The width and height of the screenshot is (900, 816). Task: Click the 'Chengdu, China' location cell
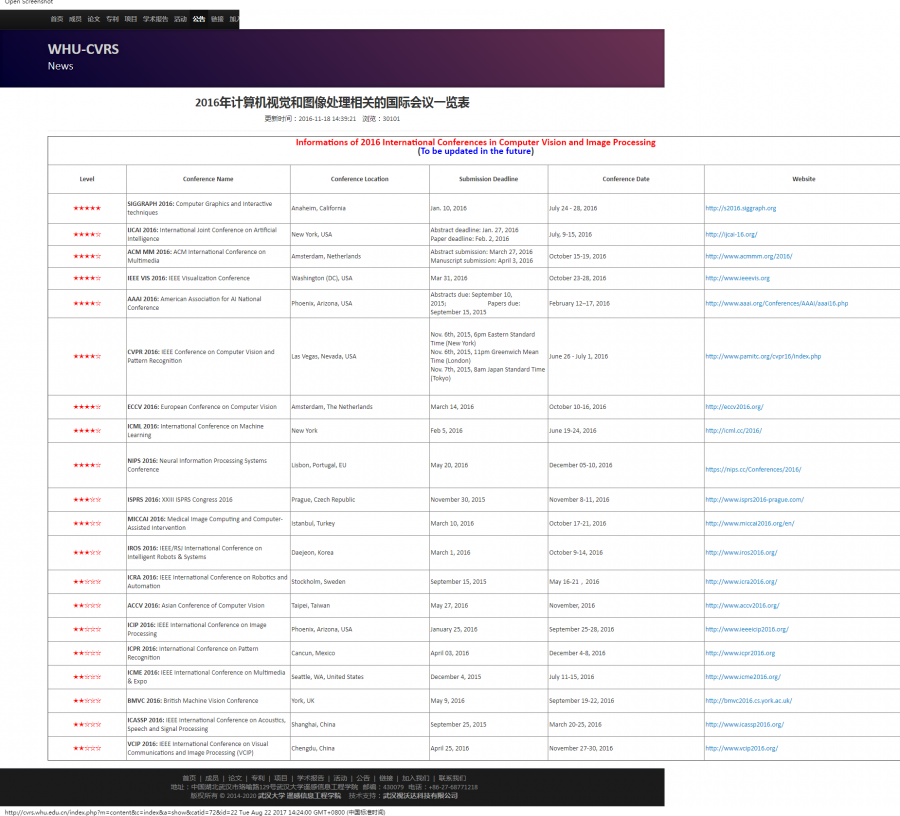click(359, 748)
